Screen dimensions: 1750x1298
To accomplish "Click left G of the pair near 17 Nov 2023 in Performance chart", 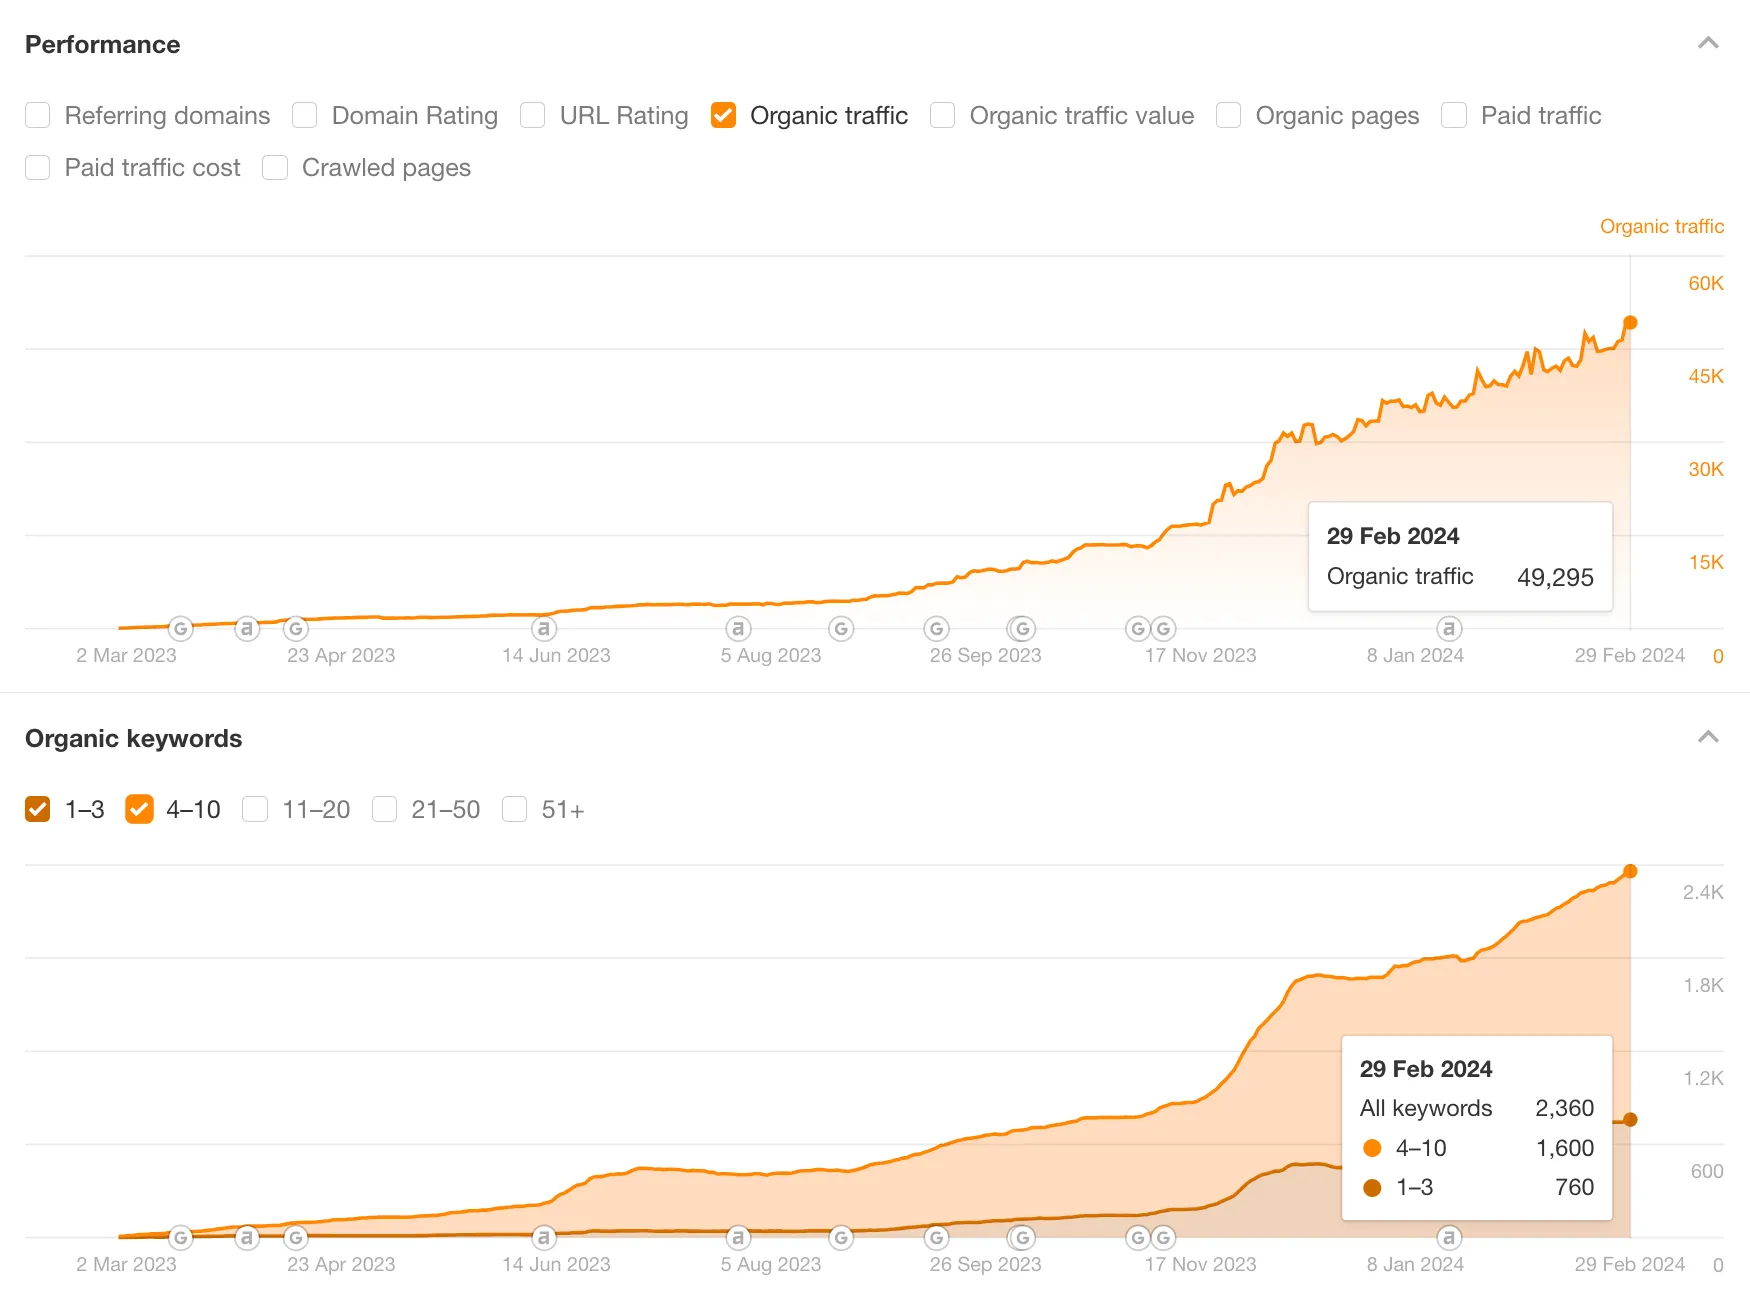I will coord(1138,629).
